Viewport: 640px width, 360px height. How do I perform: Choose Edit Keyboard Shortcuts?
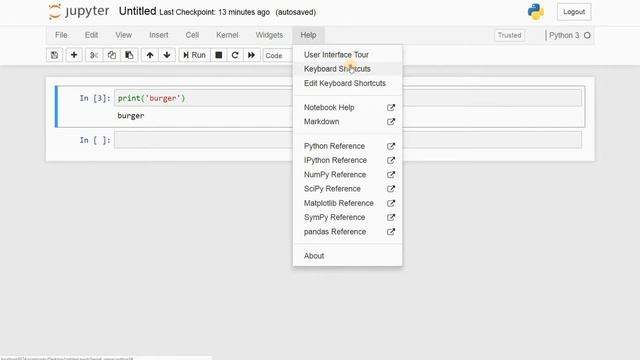[347, 83]
